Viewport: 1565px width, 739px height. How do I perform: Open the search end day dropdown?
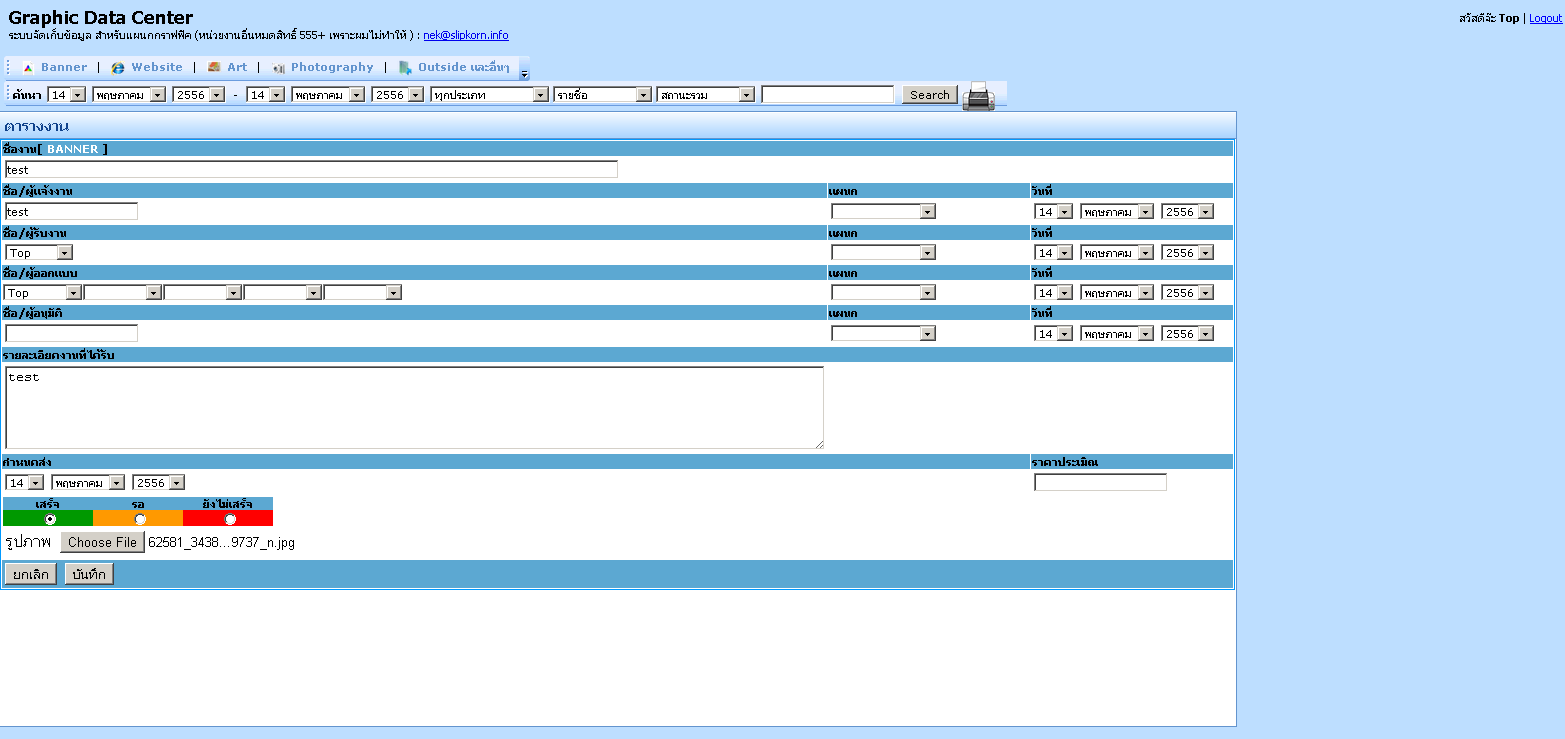point(266,95)
